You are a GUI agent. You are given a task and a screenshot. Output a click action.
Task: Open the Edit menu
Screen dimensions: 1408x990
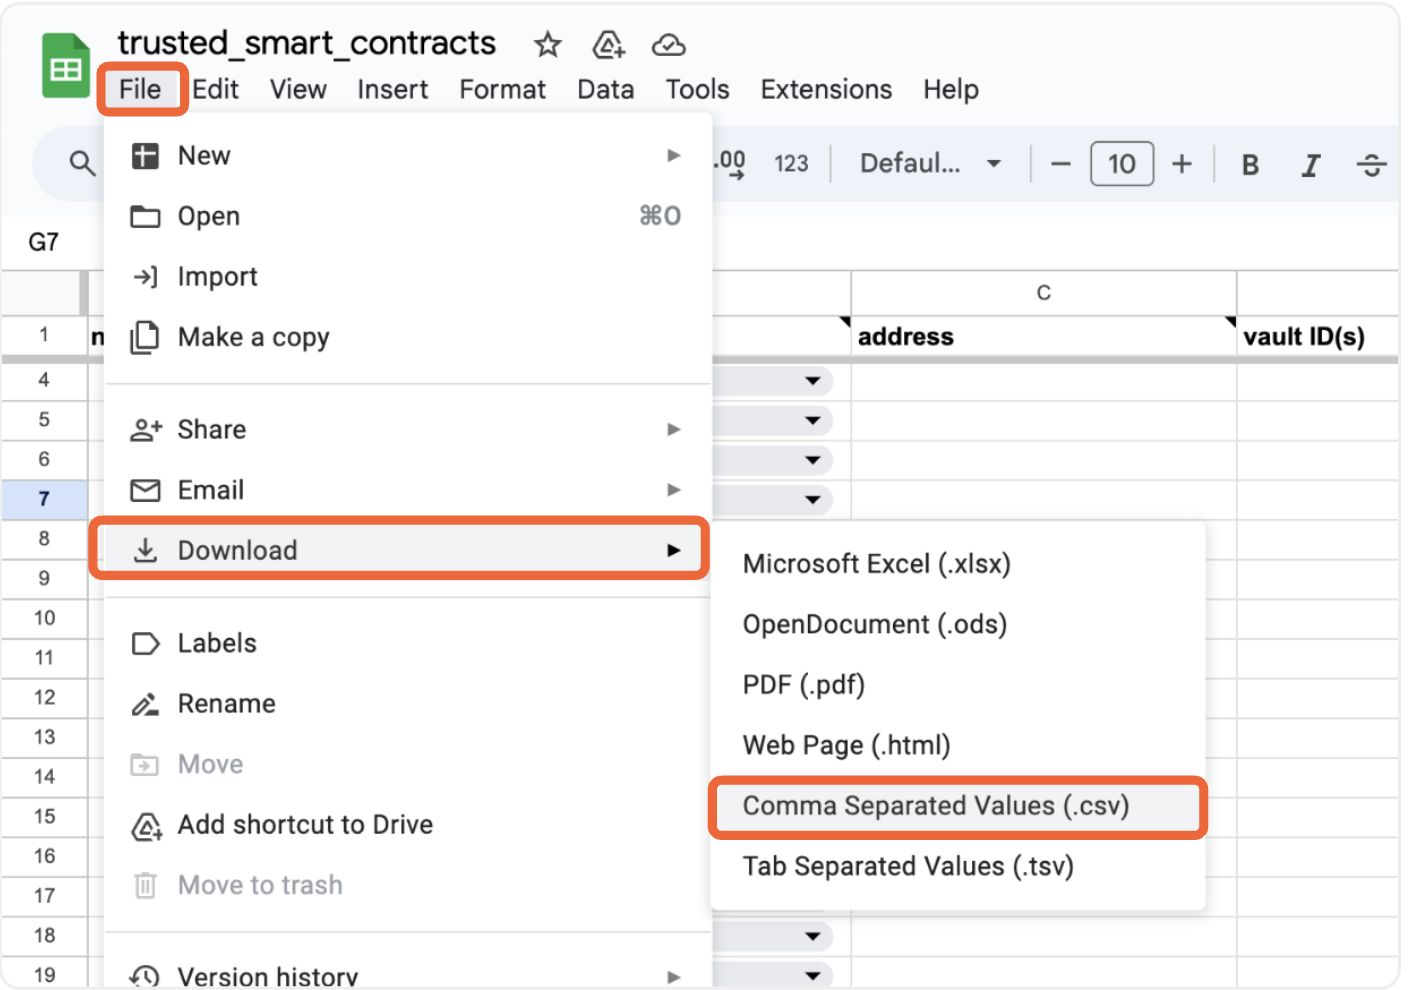pos(215,89)
